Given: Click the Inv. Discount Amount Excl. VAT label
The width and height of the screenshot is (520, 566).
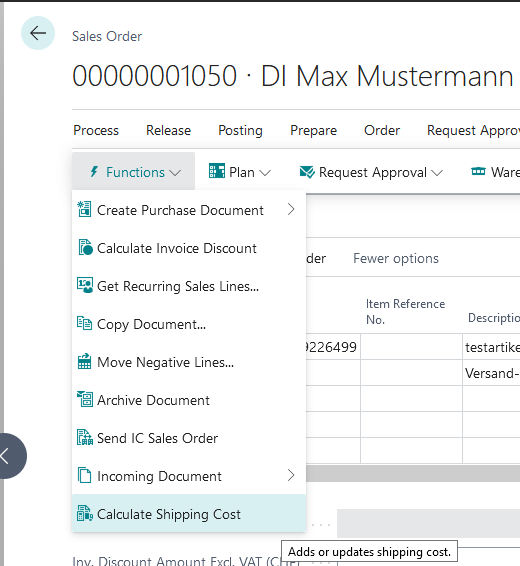Looking at the screenshot, I should tap(186, 561).
